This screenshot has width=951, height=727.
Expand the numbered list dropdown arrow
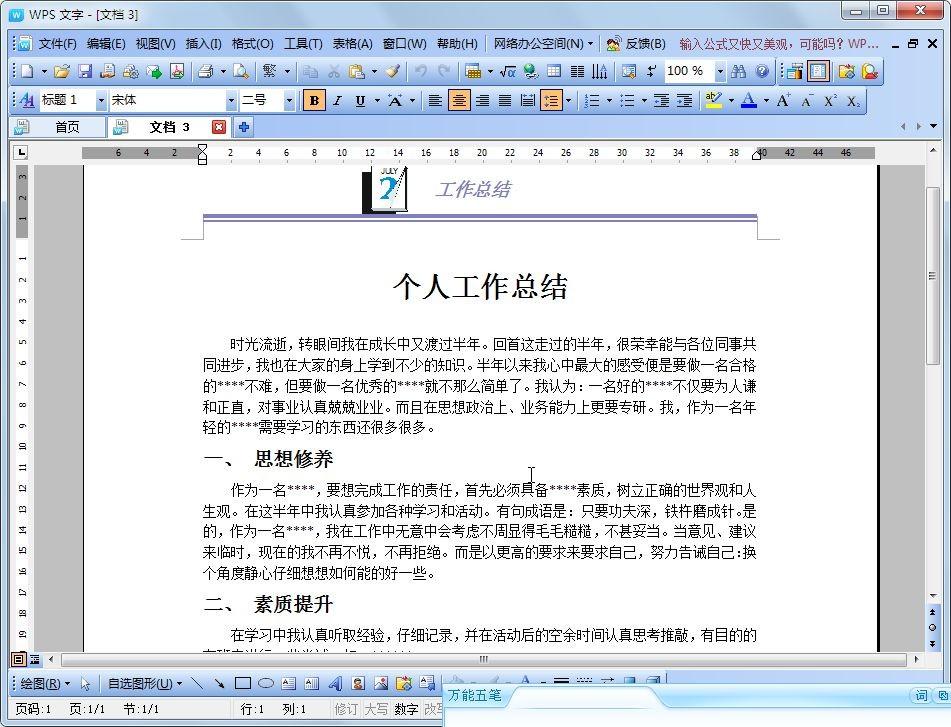point(609,101)
